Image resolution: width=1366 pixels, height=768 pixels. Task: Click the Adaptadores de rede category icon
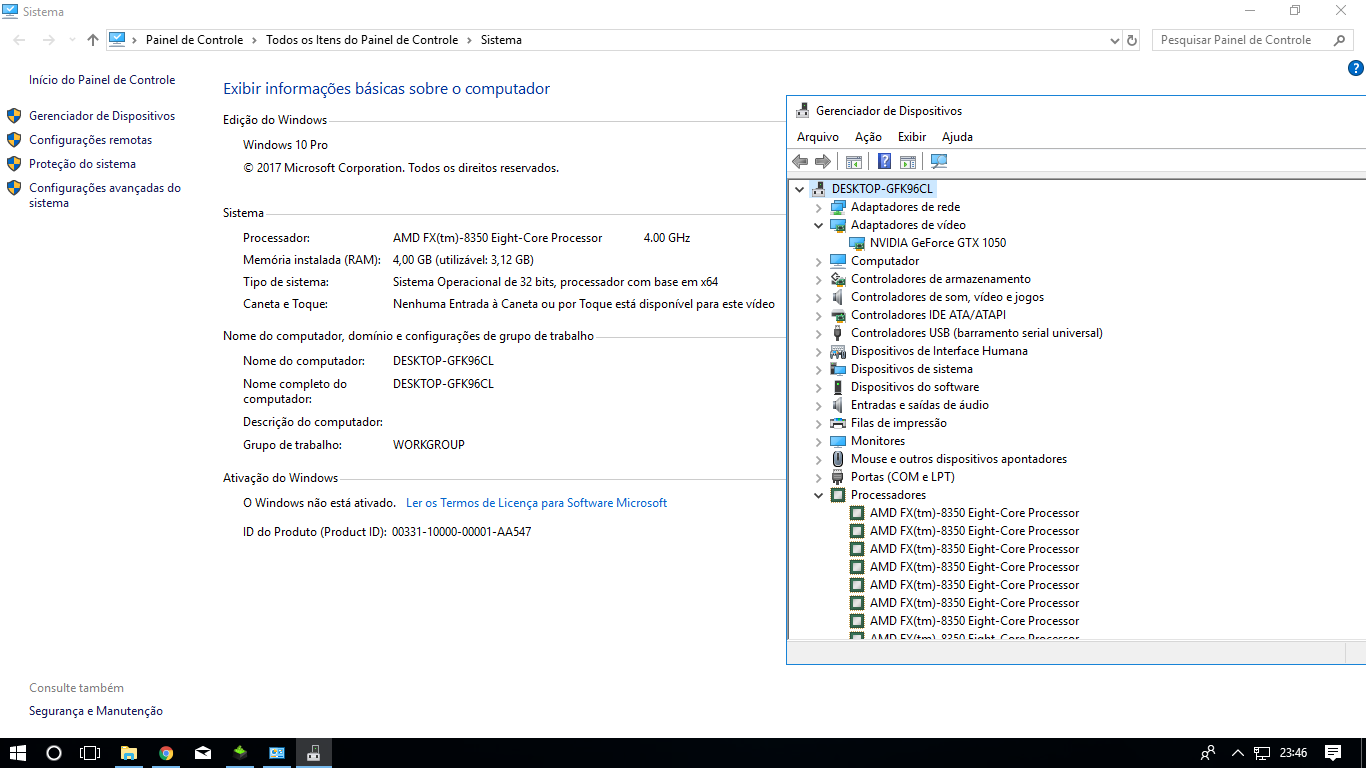coord(838,207)
